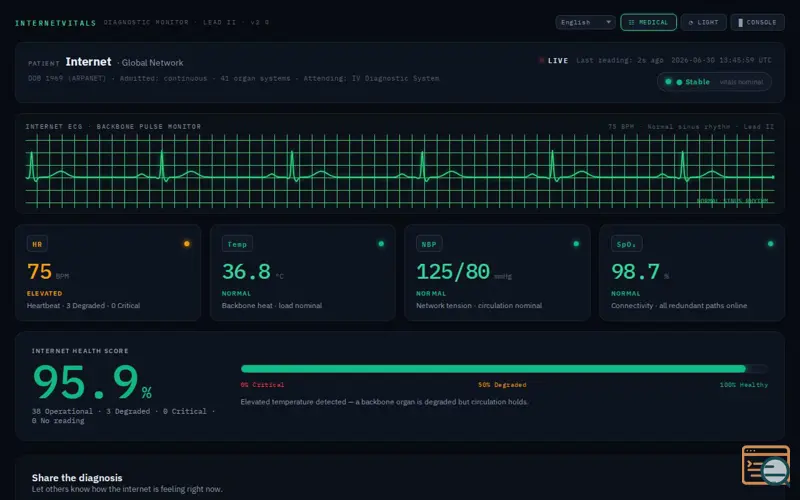Click the ECG backbone pulse waveform
This screenshot has width=800, height=500.
pyautogui.click(x=400, y=171)
